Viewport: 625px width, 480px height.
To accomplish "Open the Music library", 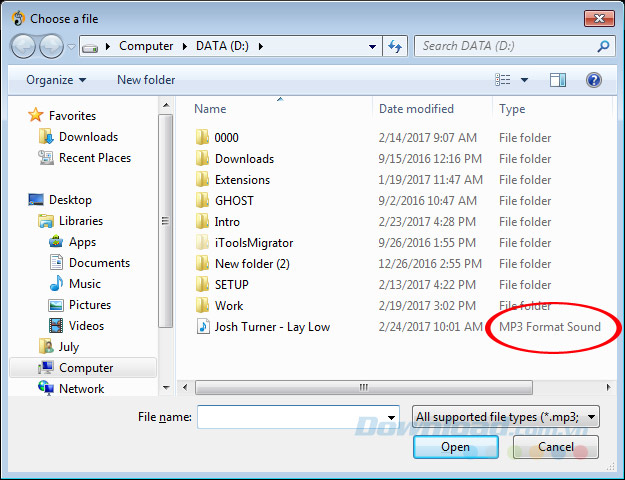I will (x=85, y=284).
